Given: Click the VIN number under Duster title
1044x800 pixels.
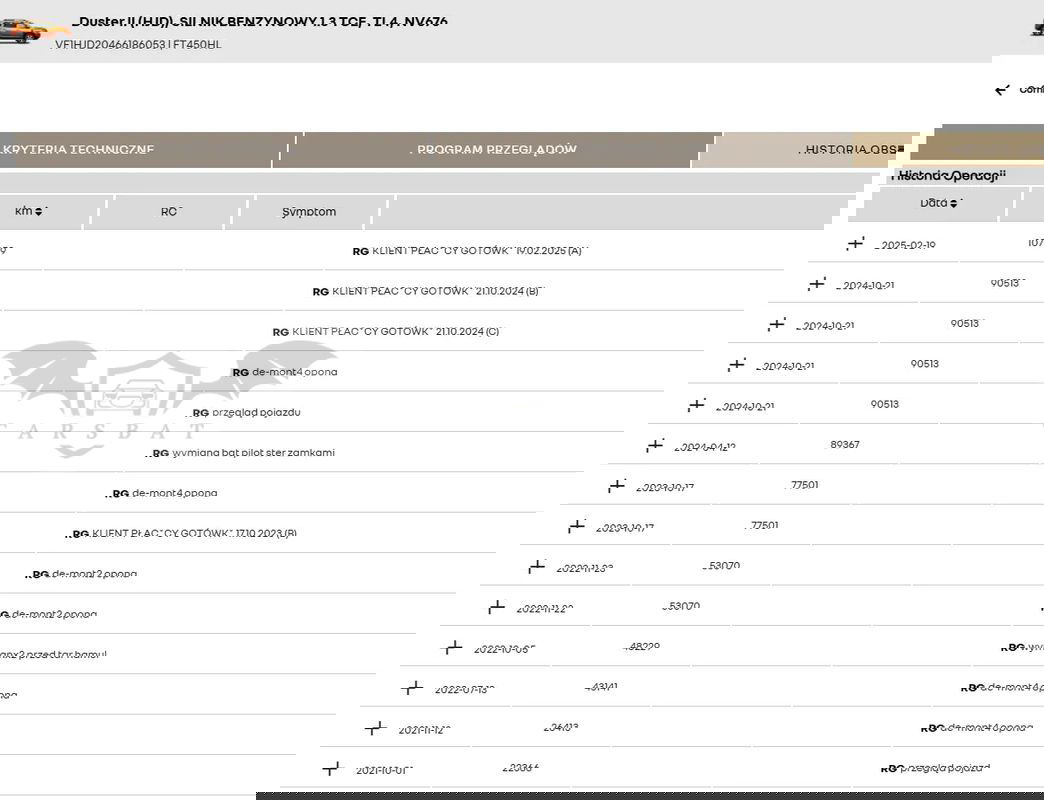Looking at the screenshot, I should (x=138, y=45).
